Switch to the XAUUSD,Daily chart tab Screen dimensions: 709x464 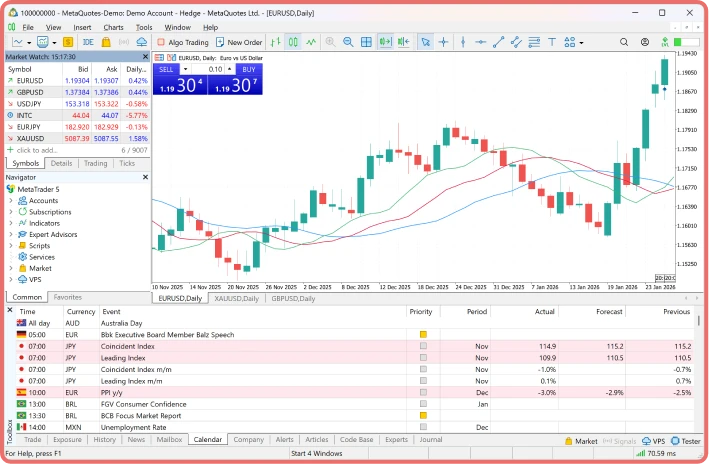(236, 298)
